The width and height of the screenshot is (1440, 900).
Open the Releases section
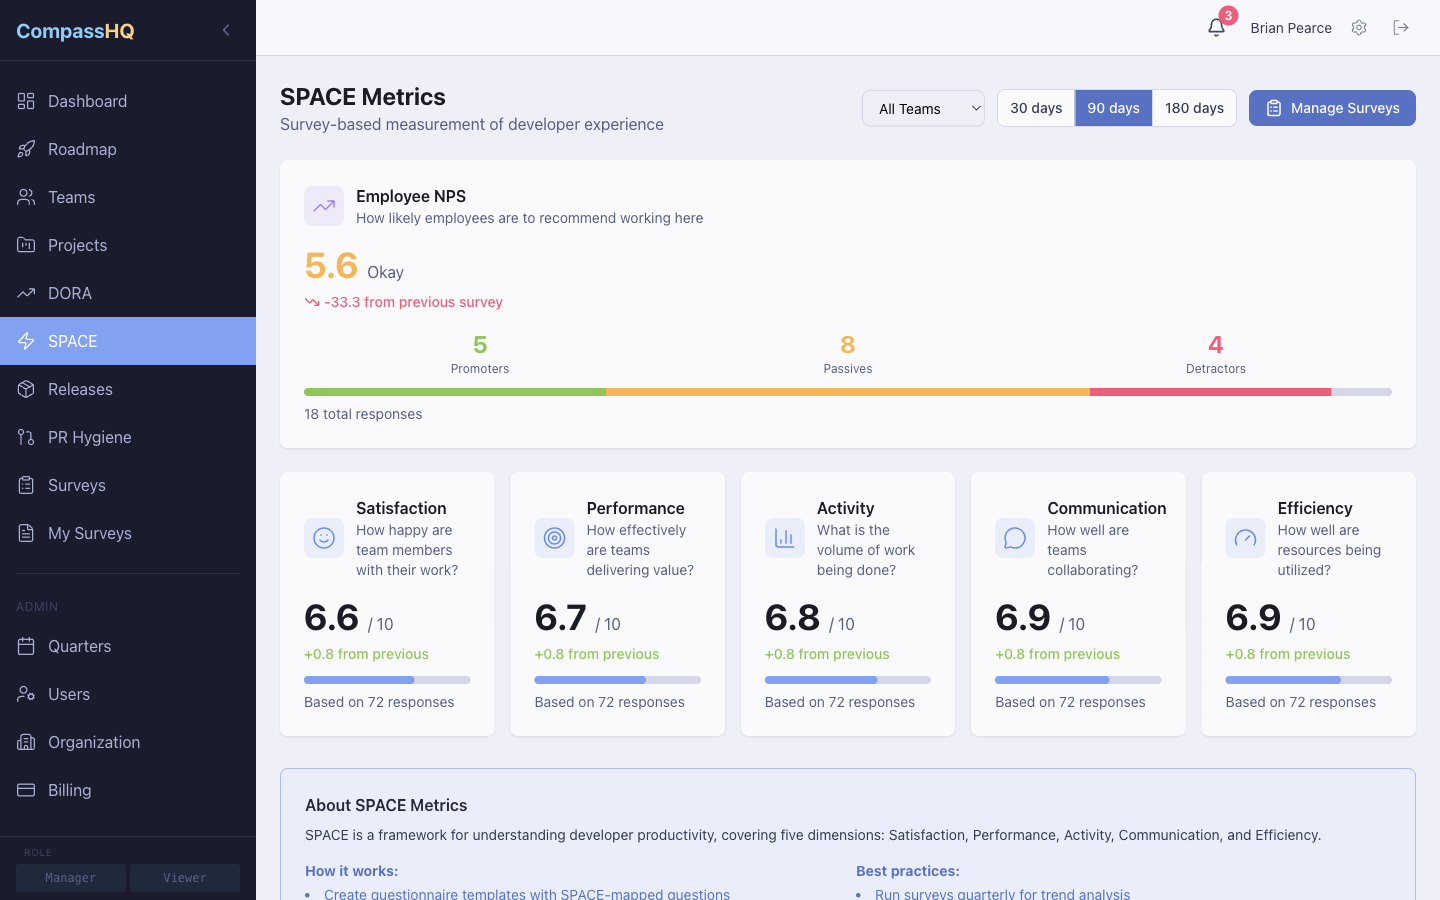click(x=82, y=389)
